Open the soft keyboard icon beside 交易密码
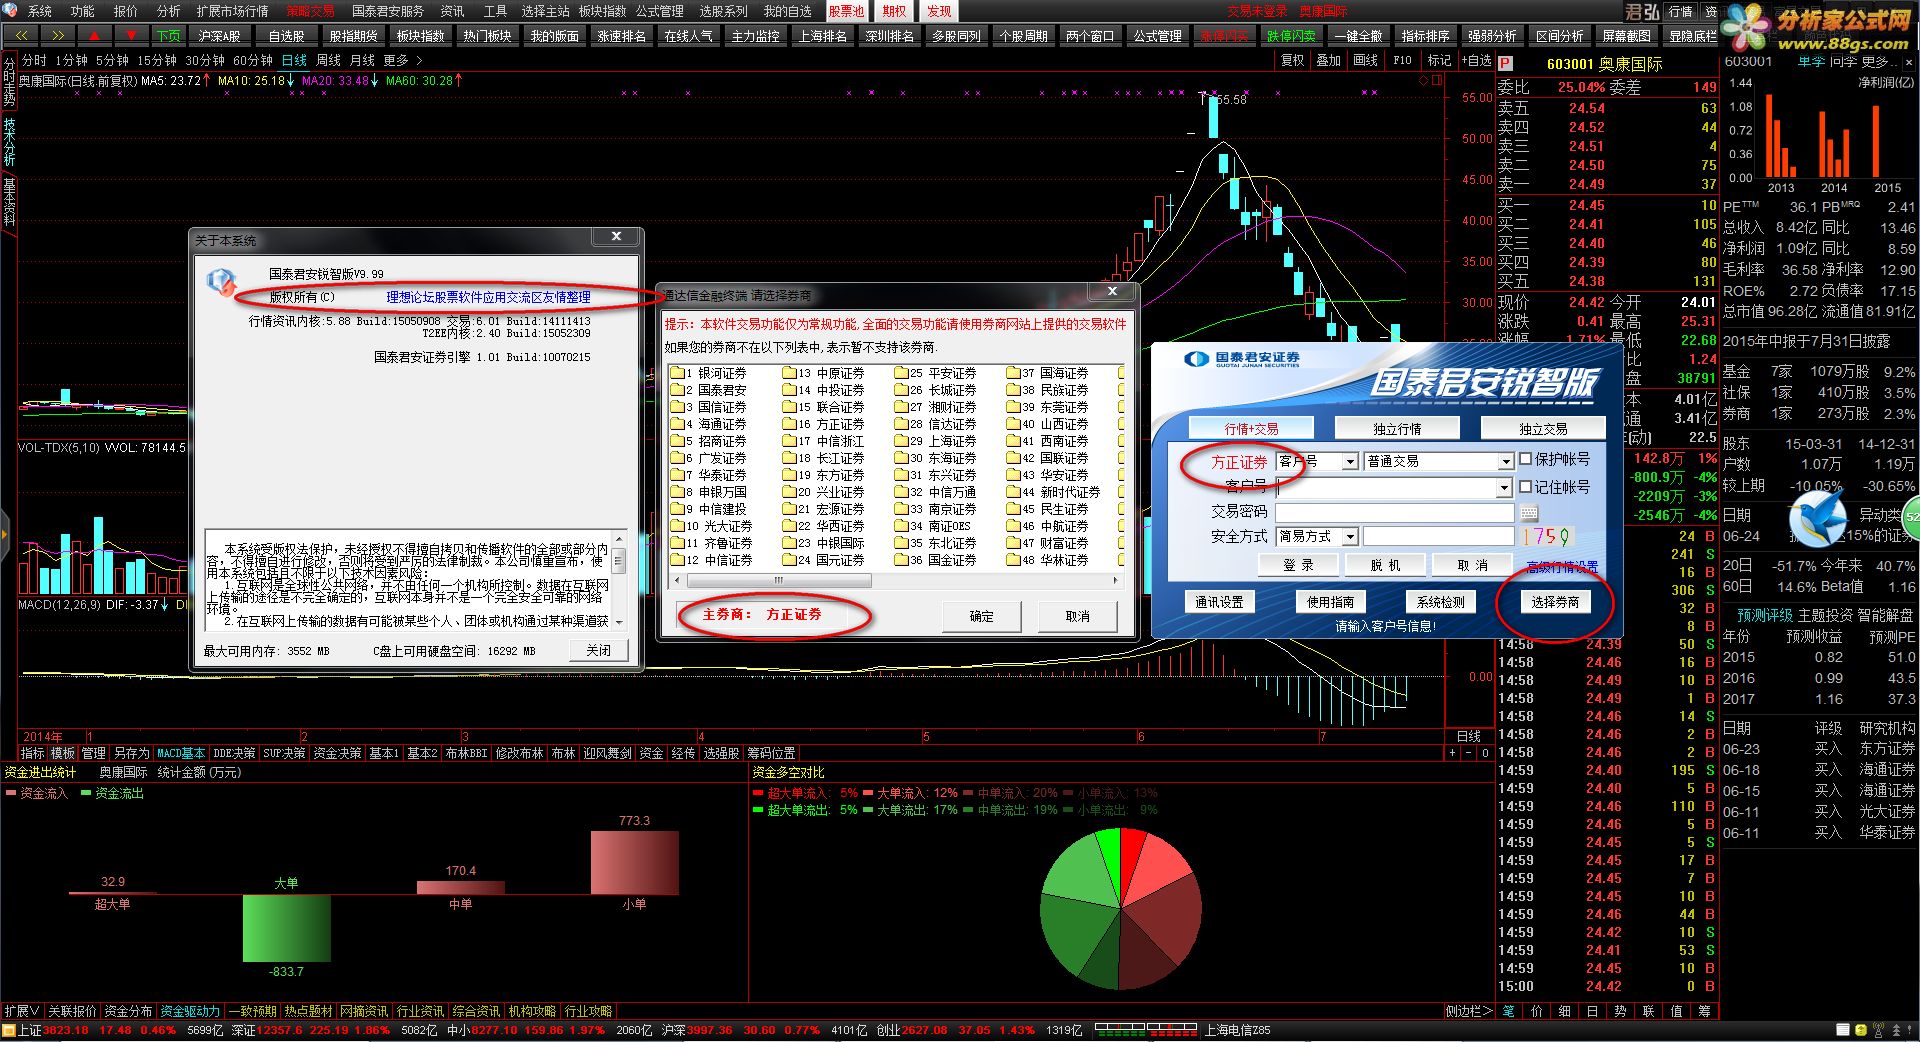This screenshot has height=1042, width=1920. click(1529, 513)
